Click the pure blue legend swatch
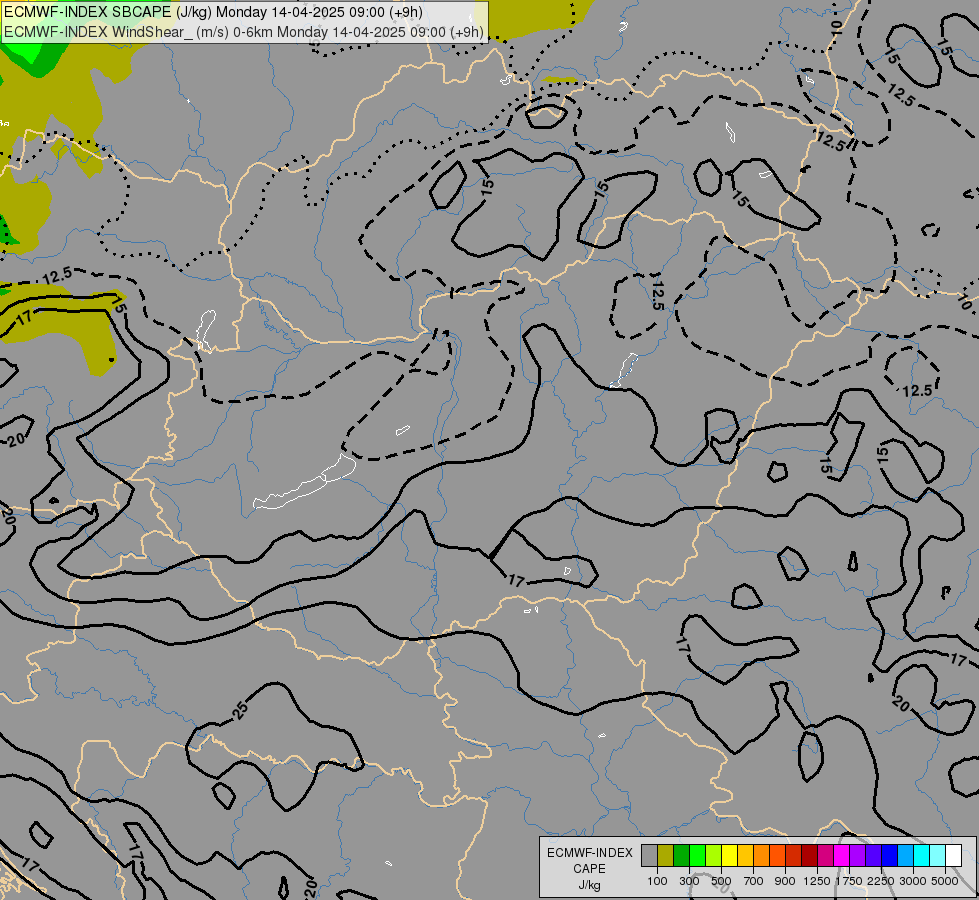The image size is (979, 900). [890, 855]
